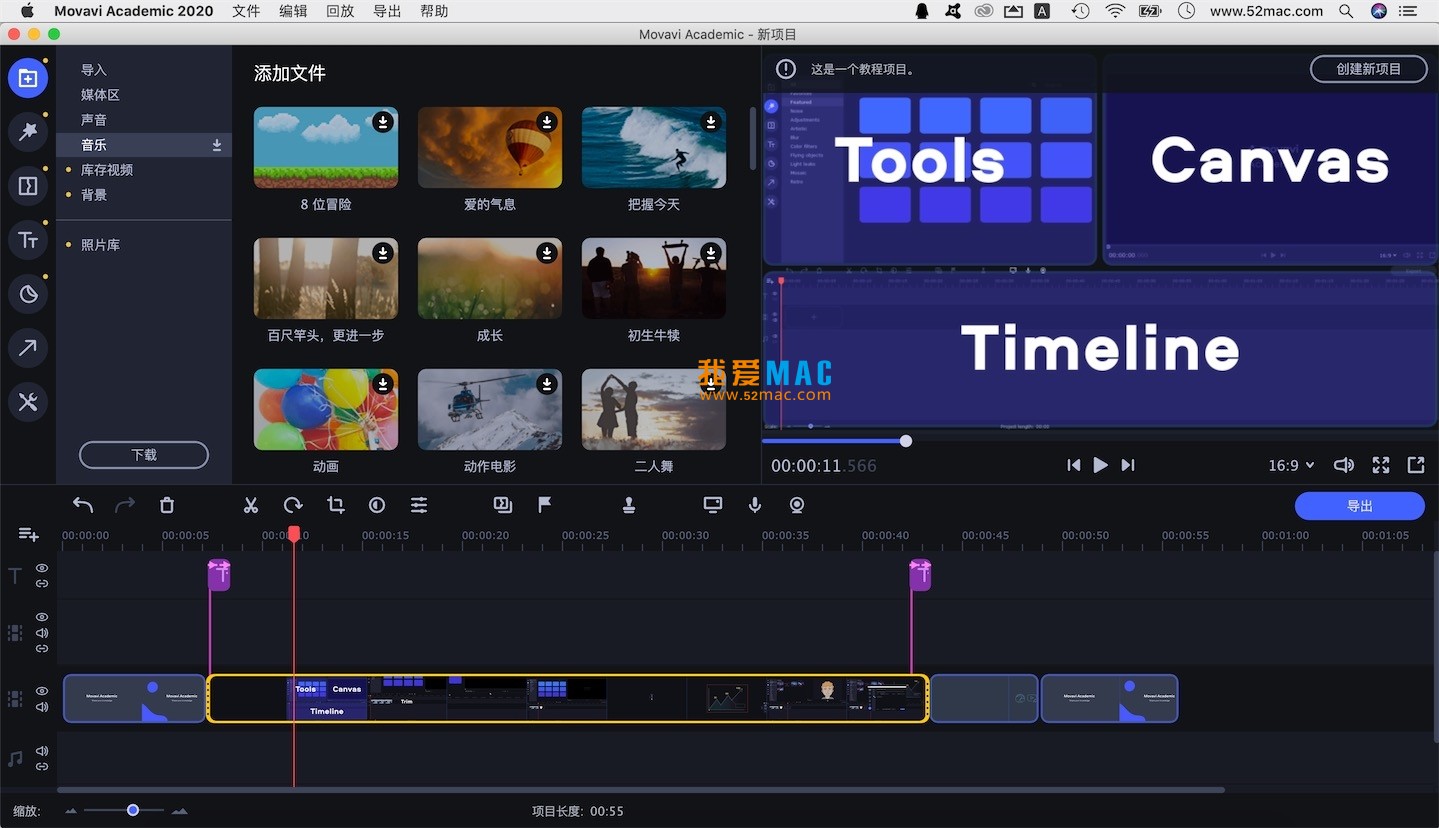Viewport: 1439px width, 828px height.
Task: Select the Crop tool
Action: click(x=336, y=506)
